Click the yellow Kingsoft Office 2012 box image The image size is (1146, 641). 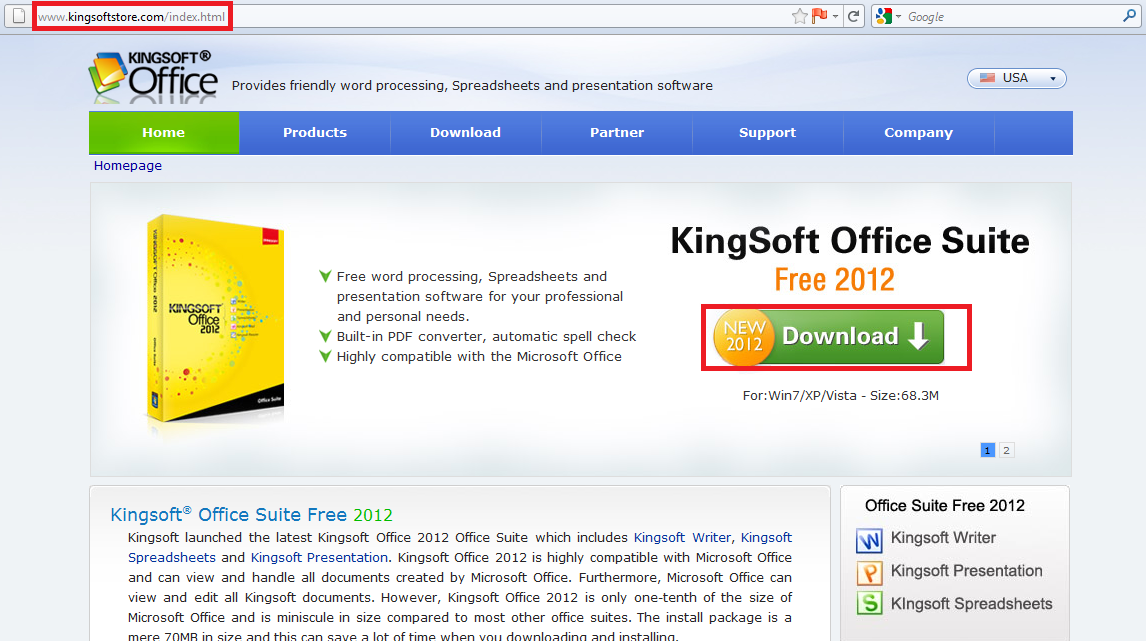click(x=215, y=319)
